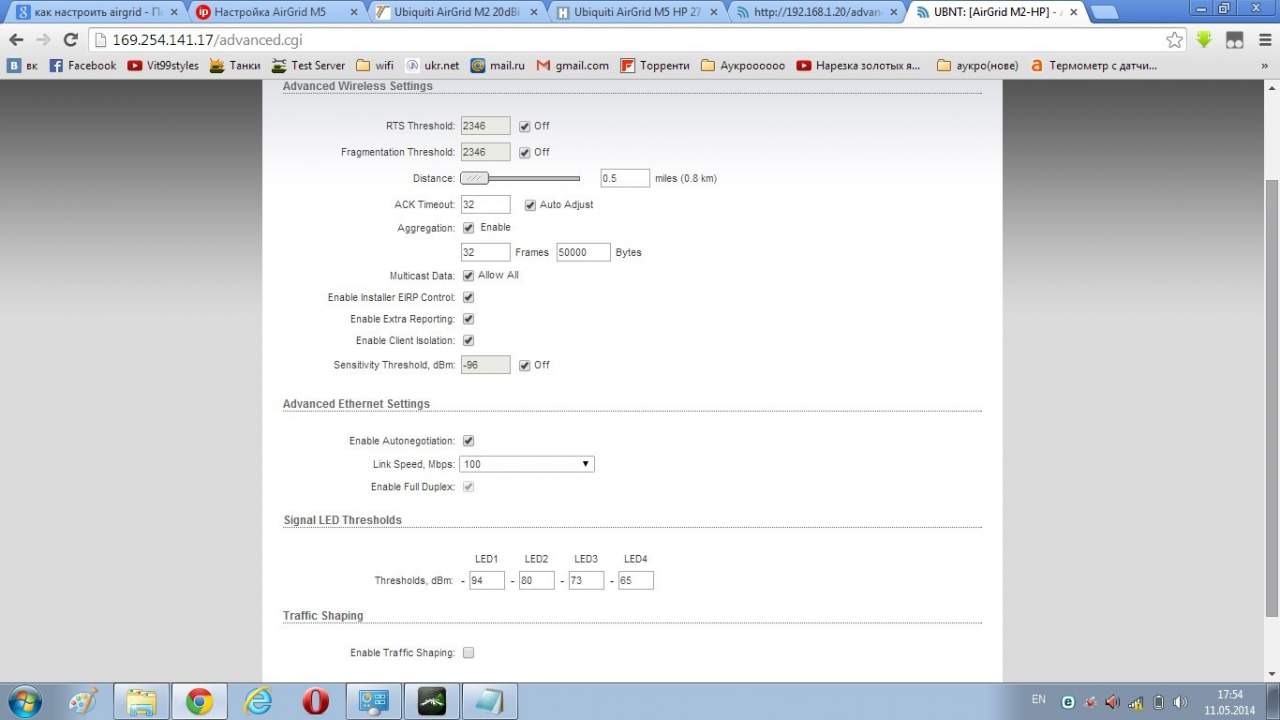Click the Aggregation Frames input field
This screenshot has height=720, width=1280.
click(x=485, y=252)
